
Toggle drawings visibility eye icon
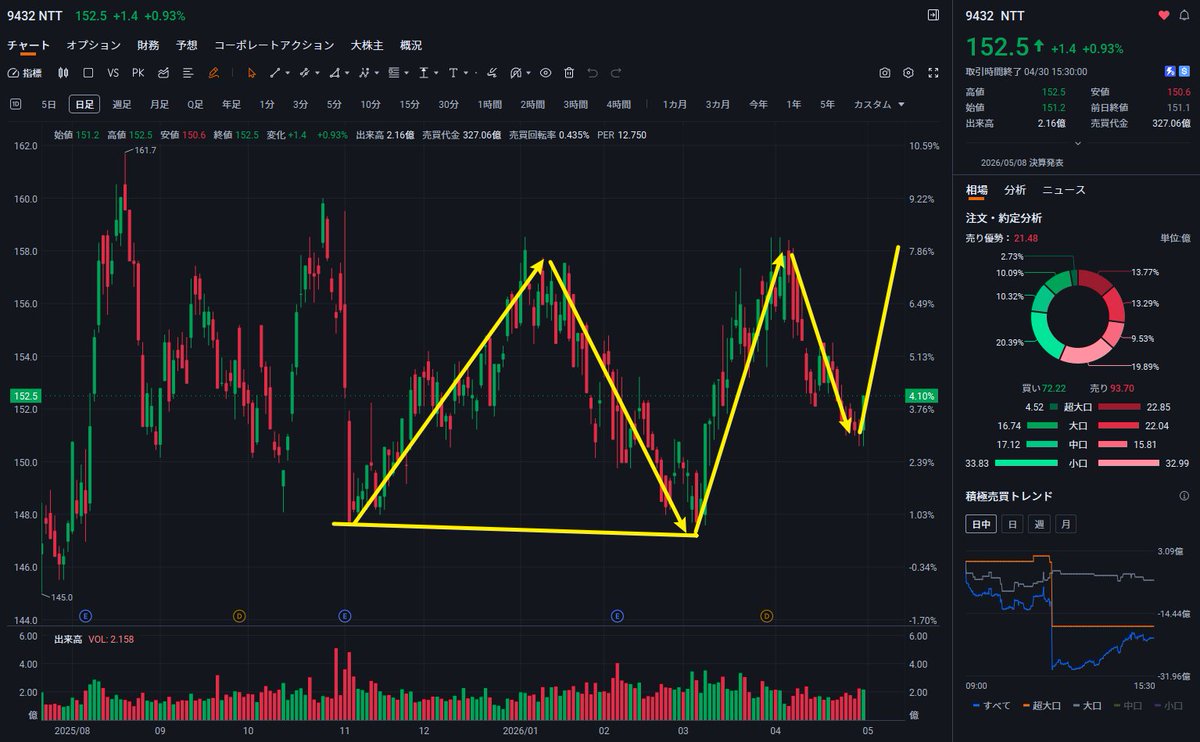pyautogui.click(x=545, y=73)
